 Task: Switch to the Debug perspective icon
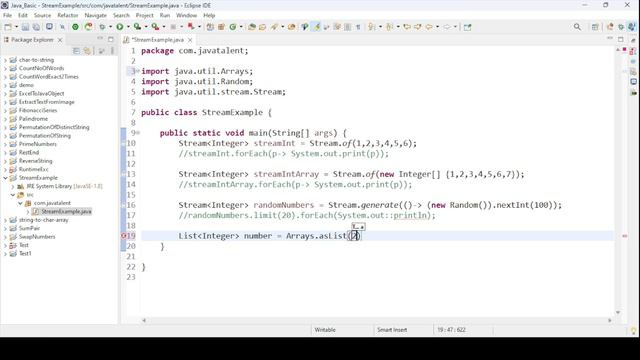tap(621, 27)
